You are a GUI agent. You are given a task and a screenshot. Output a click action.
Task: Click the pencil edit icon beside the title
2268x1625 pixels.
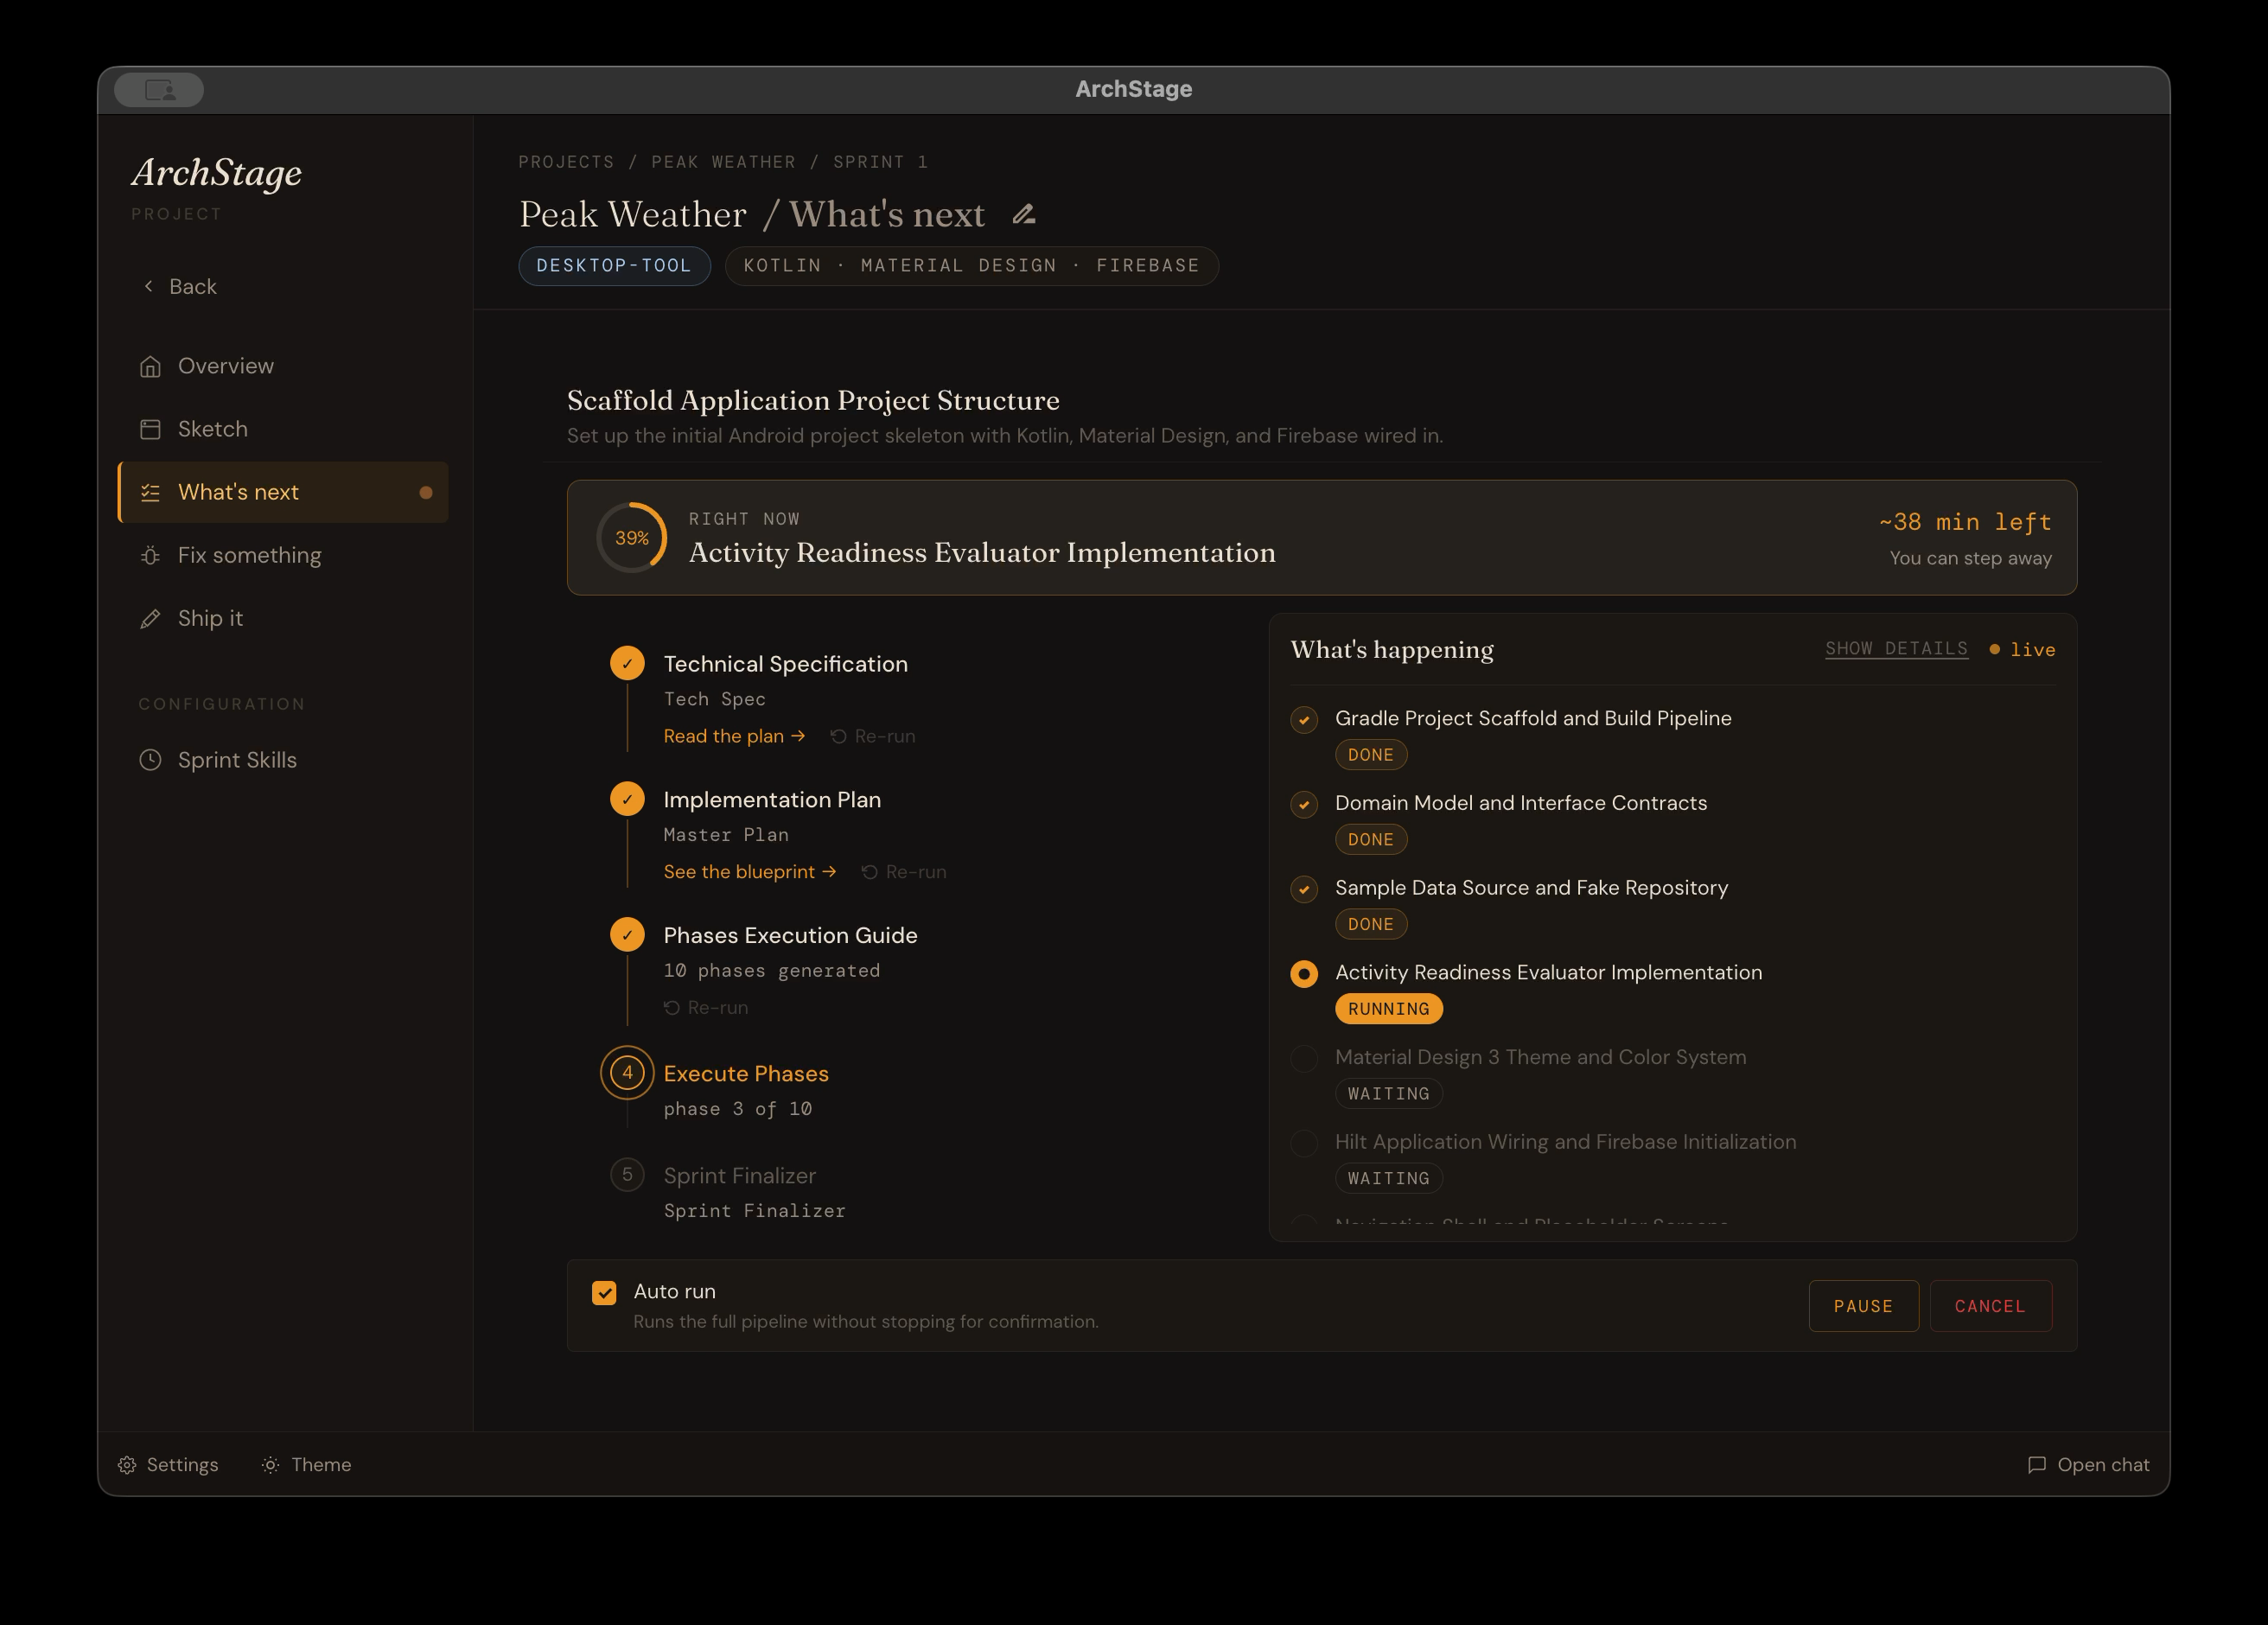point(1023,214)
